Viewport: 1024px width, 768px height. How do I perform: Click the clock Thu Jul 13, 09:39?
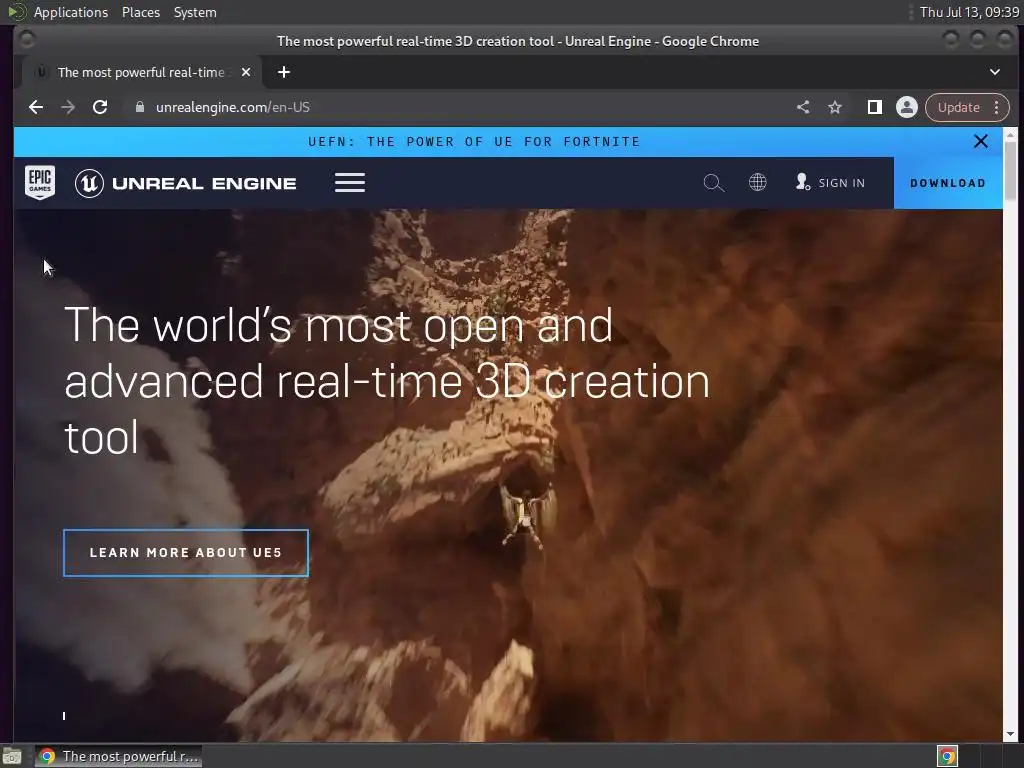[x=970, y=12]
